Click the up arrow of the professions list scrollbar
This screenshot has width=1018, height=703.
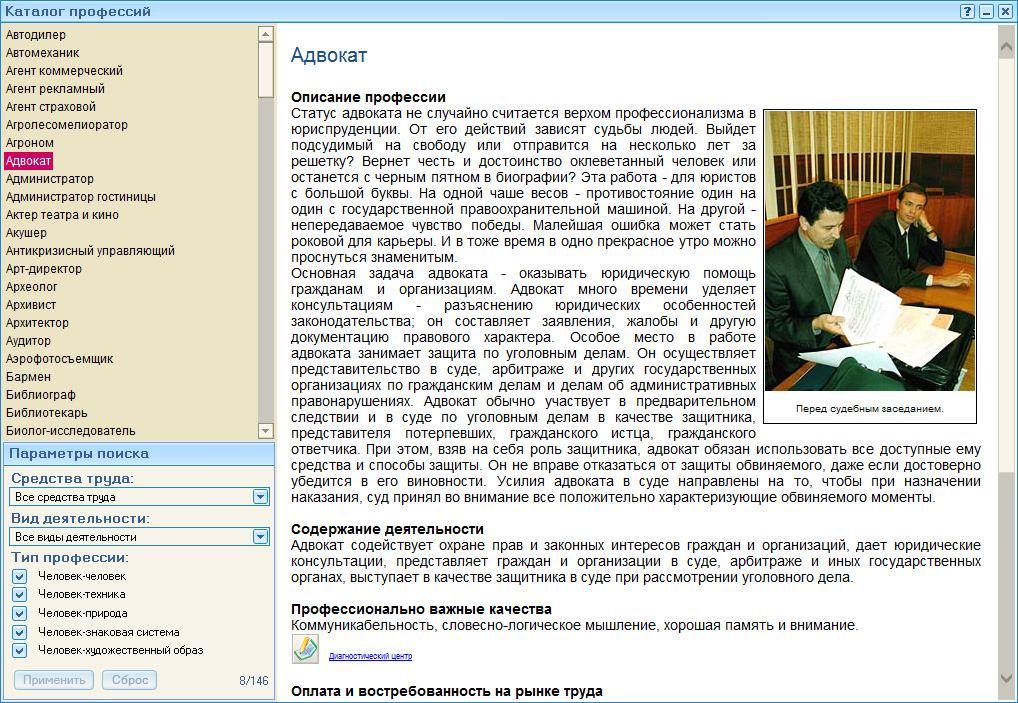[x=264, y=33]
